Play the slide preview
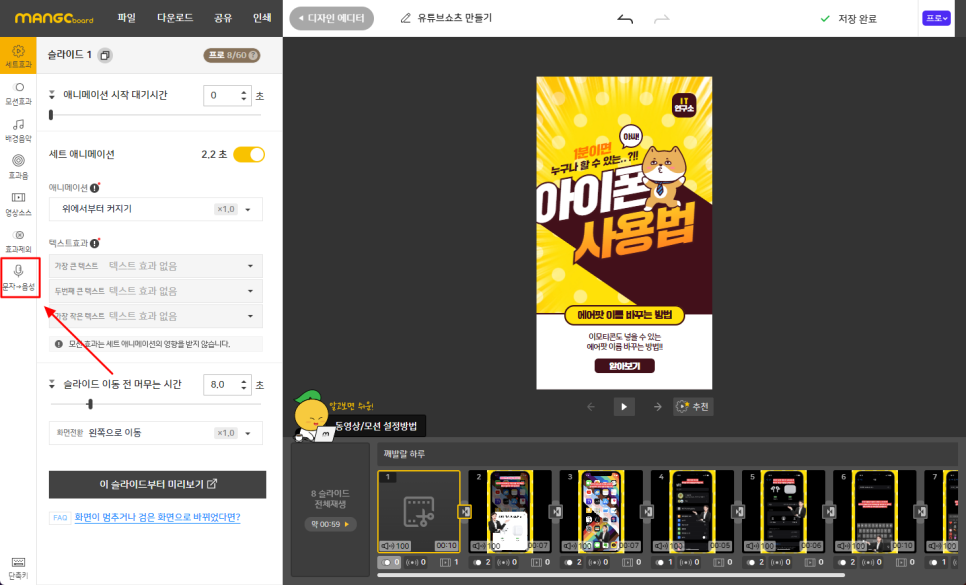 [x=624, y=406]
